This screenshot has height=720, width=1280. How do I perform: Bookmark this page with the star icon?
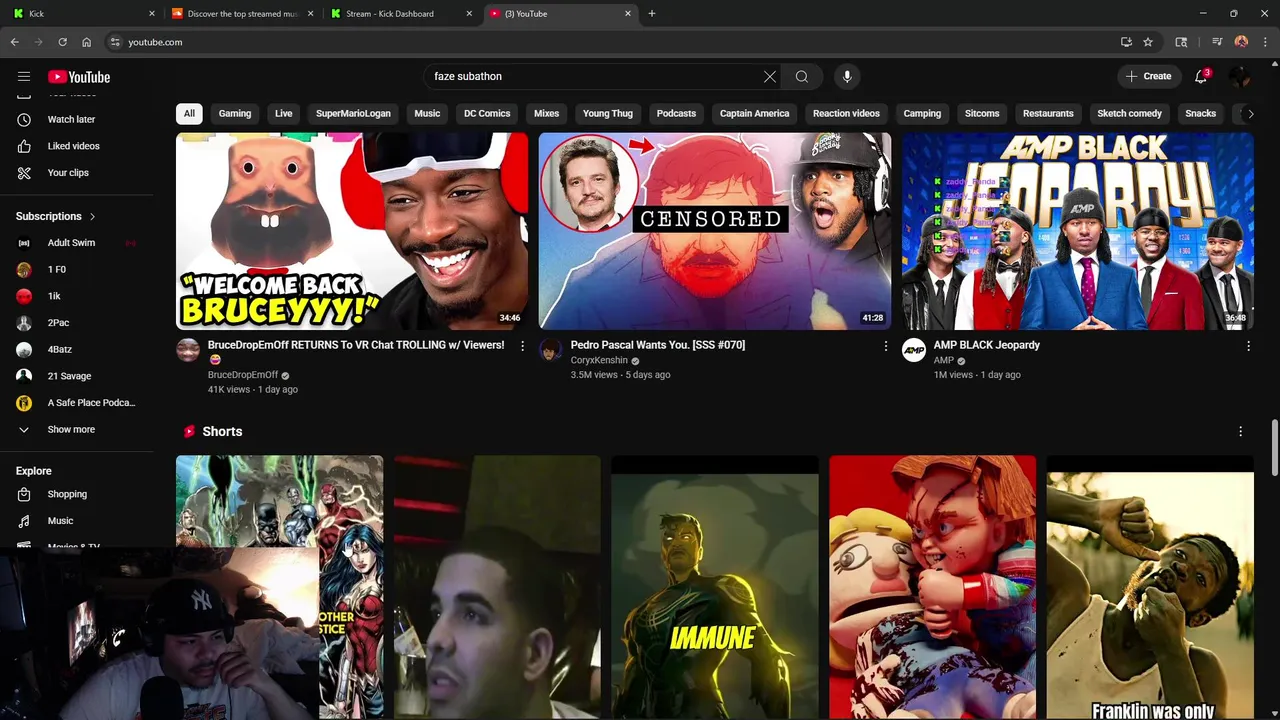(1148, 42)
